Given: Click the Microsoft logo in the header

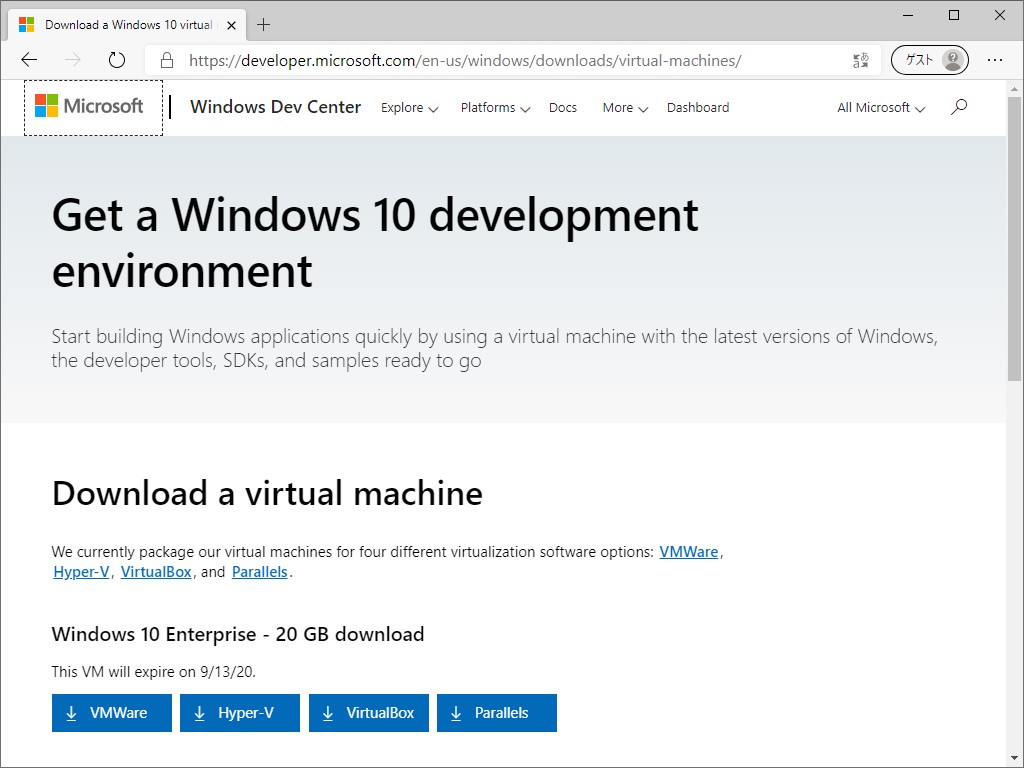Looking at the screenshot, I should 92,106.
